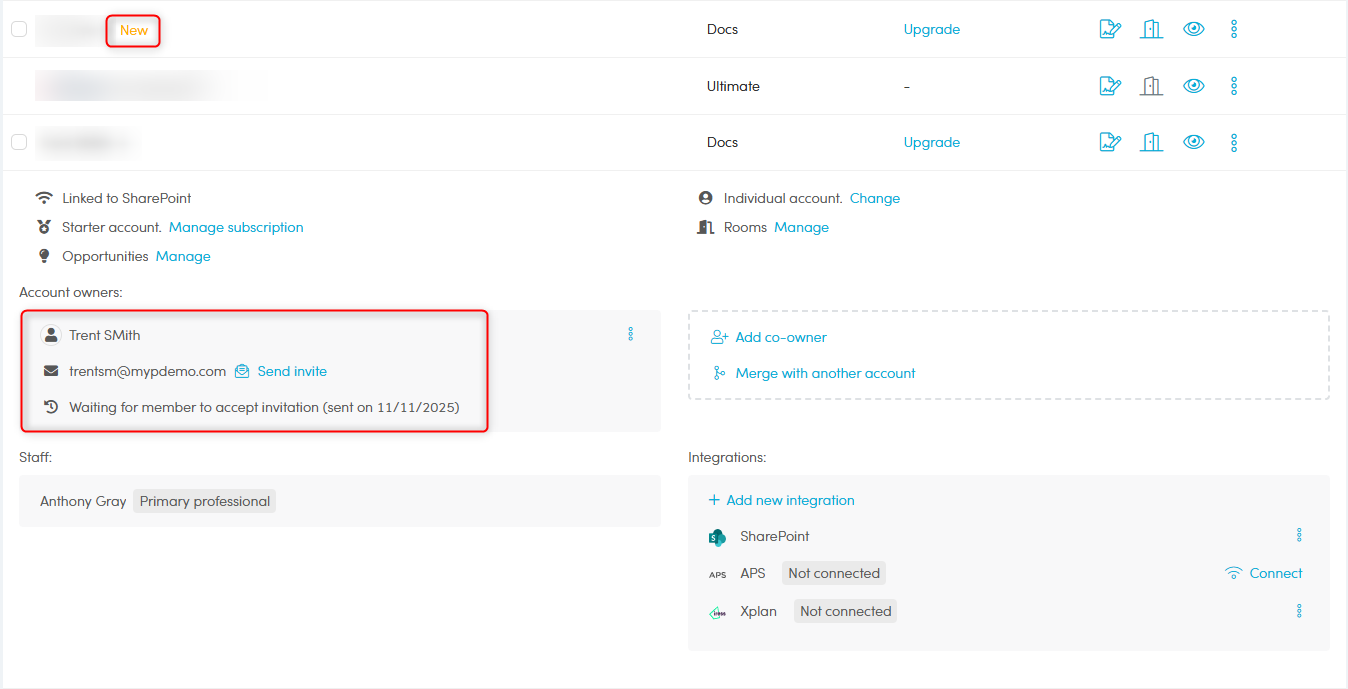Click Upgrade in the first Docs row

[x=931, y=29]
